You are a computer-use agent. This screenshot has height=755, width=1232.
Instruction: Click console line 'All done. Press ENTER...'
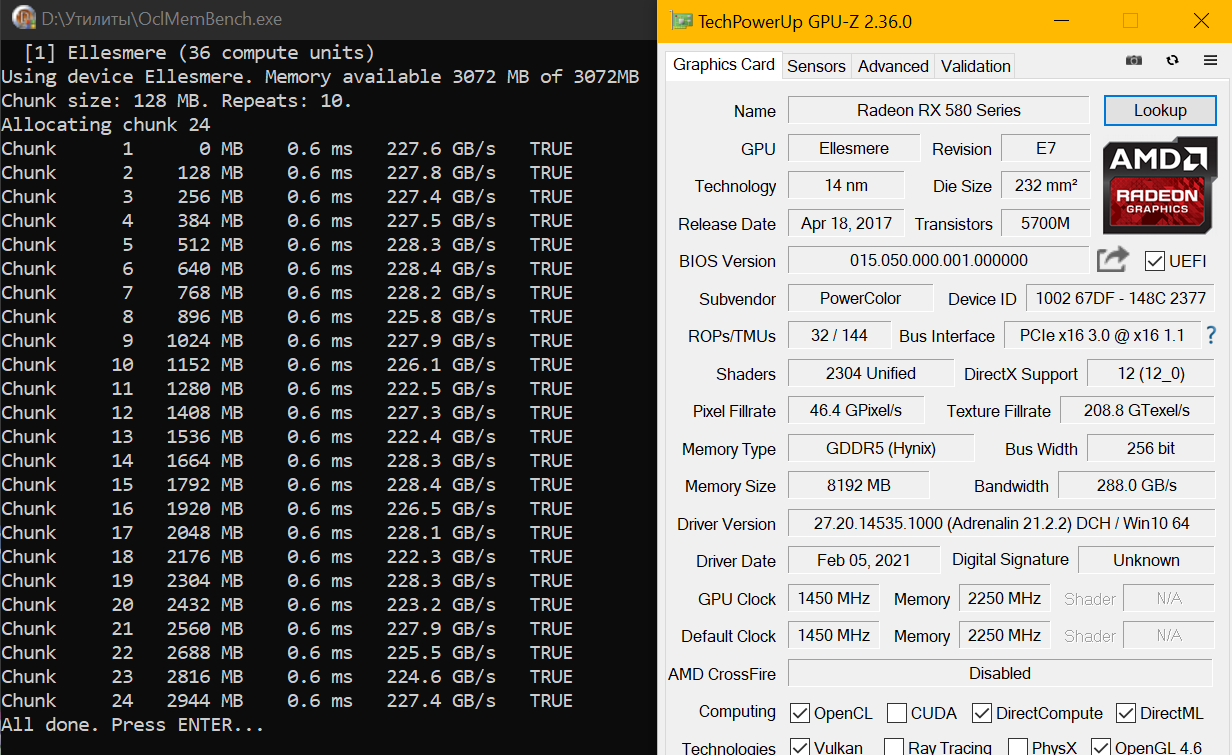pos(133,724)
